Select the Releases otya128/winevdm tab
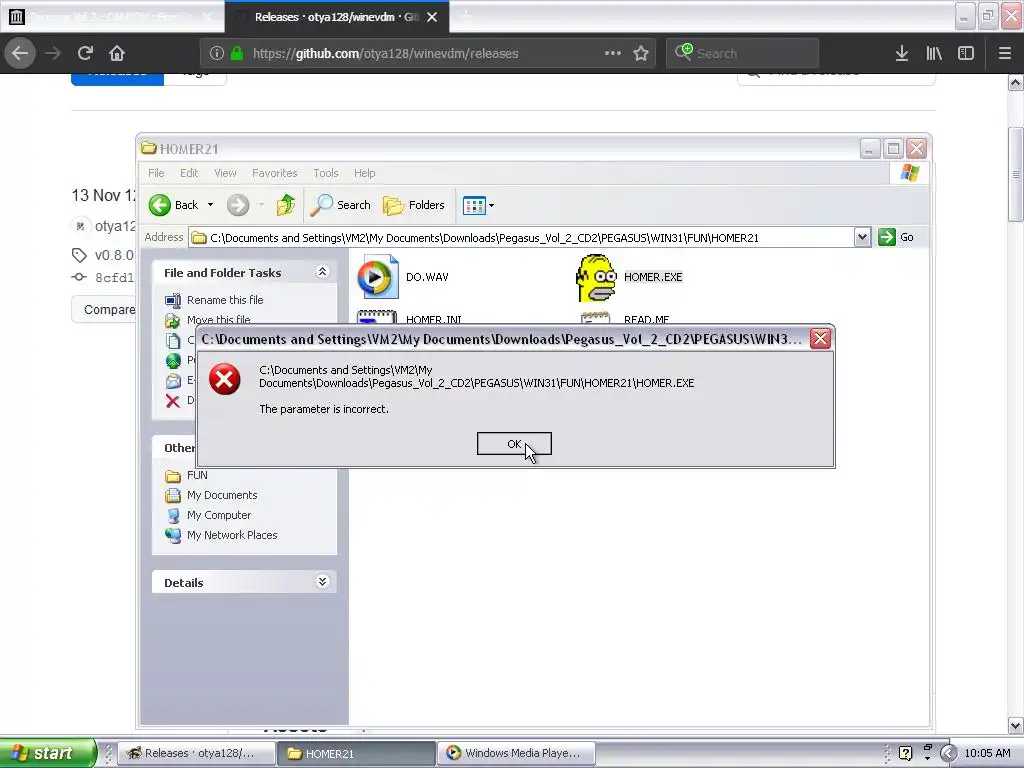 point(337,17)
